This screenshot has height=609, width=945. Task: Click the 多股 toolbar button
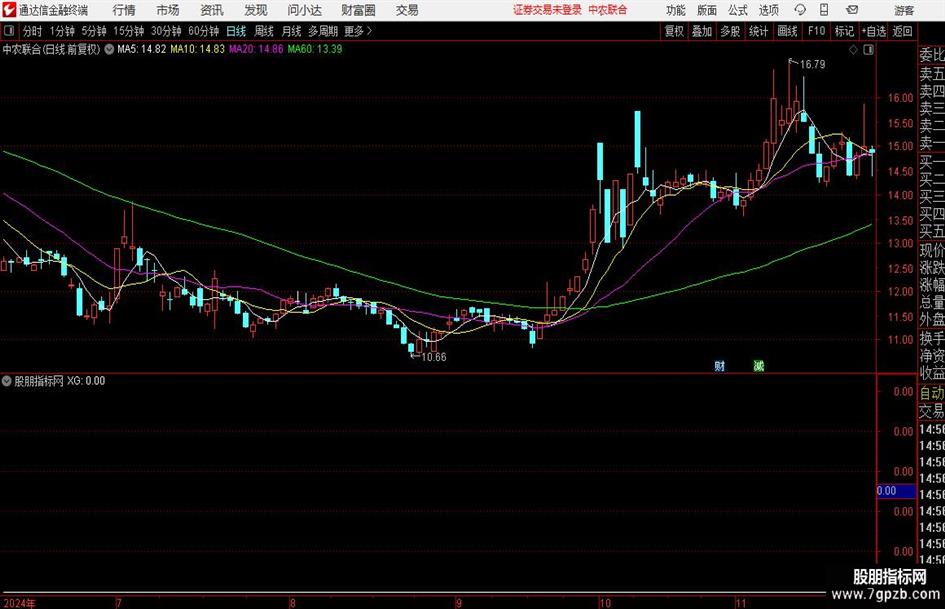pyautogui.click(x=730, y=31)
